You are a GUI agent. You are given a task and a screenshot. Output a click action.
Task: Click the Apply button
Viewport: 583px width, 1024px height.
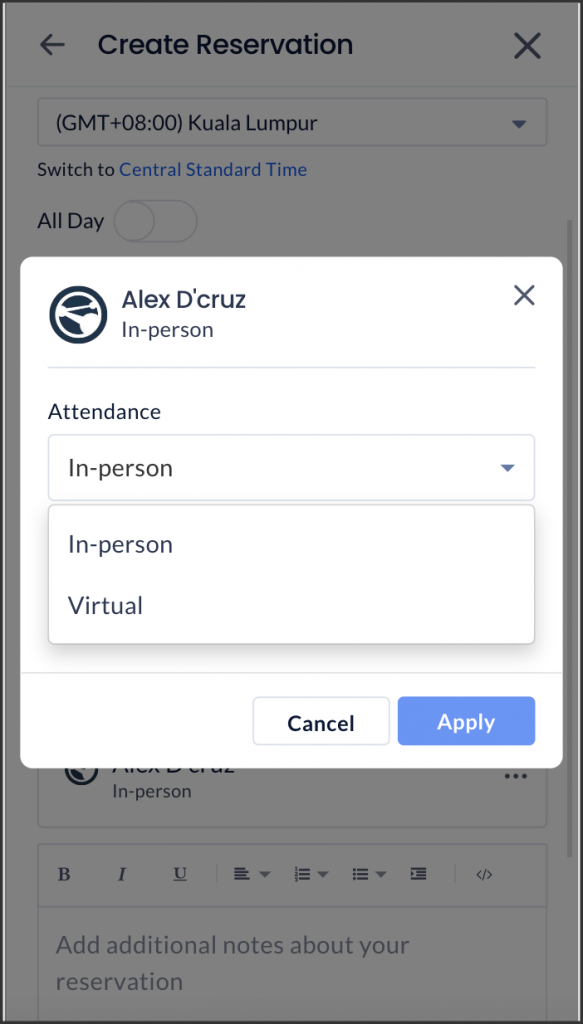tap(466, 721)
